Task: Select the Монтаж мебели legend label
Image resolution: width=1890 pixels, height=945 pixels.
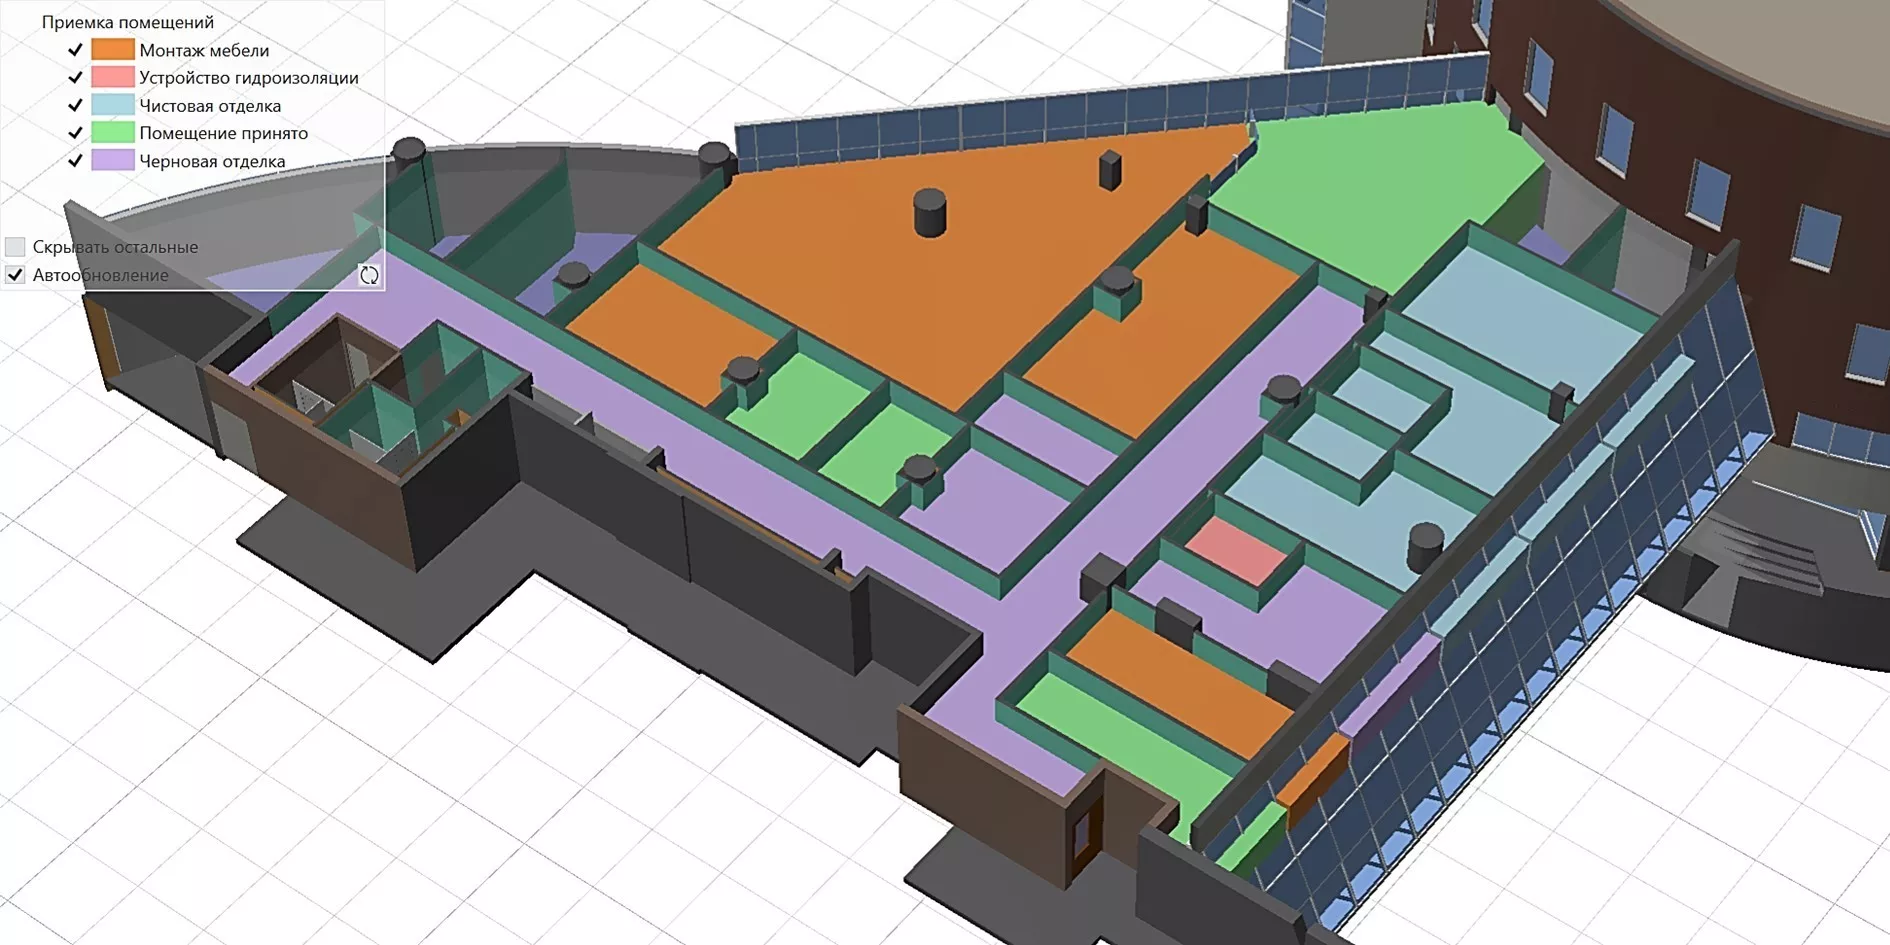Action: tap(204, 50)
